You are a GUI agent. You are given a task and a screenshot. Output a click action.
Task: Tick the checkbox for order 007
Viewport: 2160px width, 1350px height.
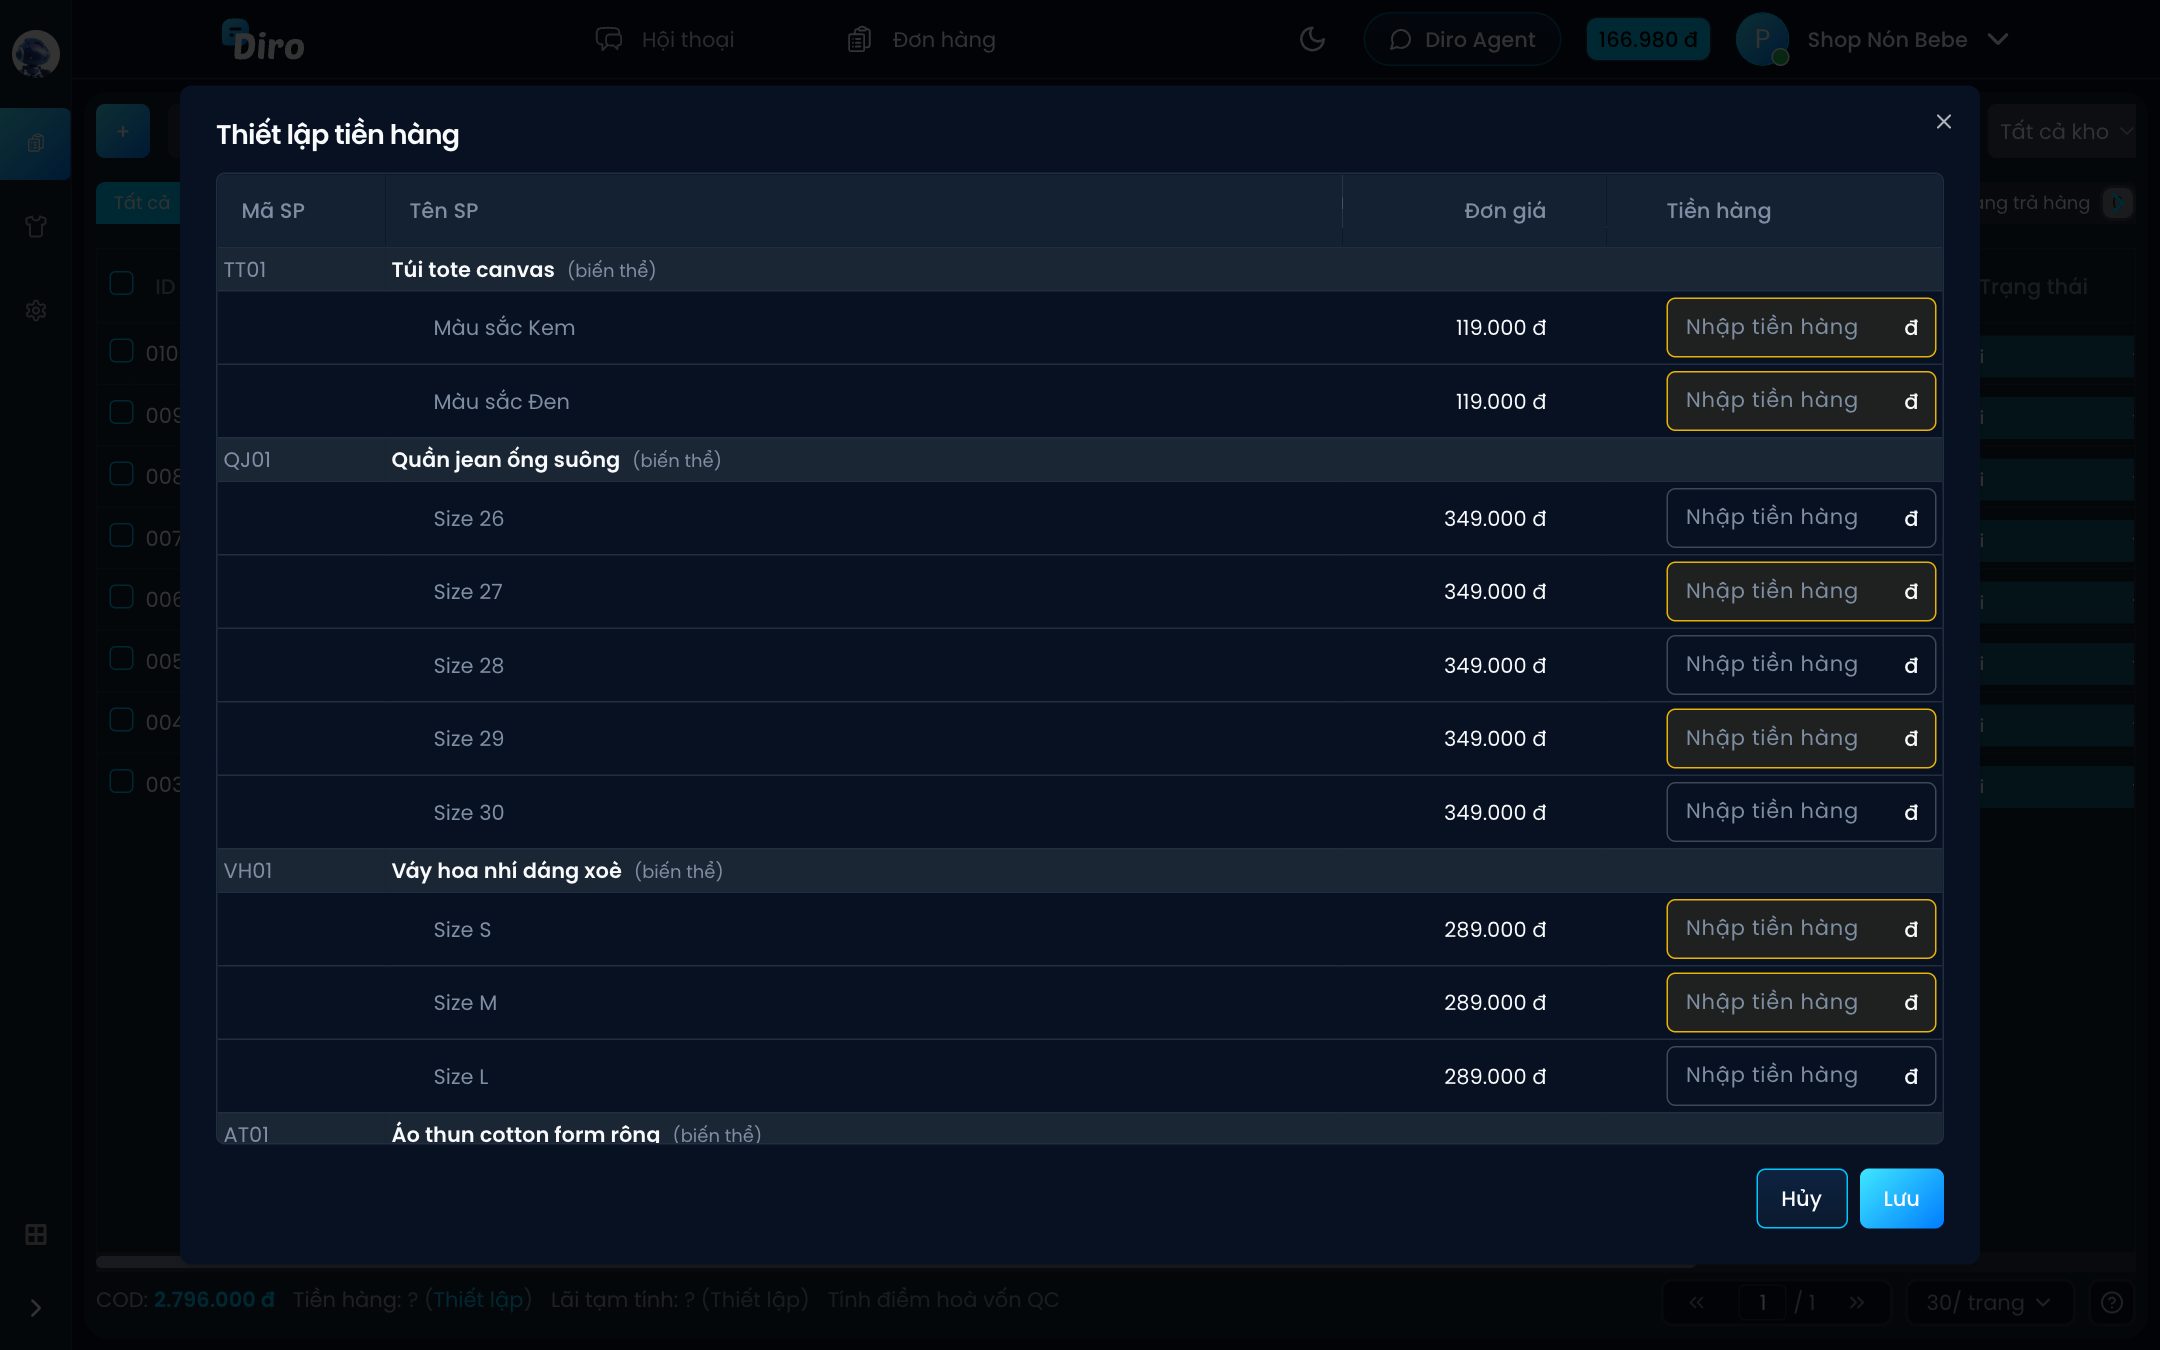122,536
